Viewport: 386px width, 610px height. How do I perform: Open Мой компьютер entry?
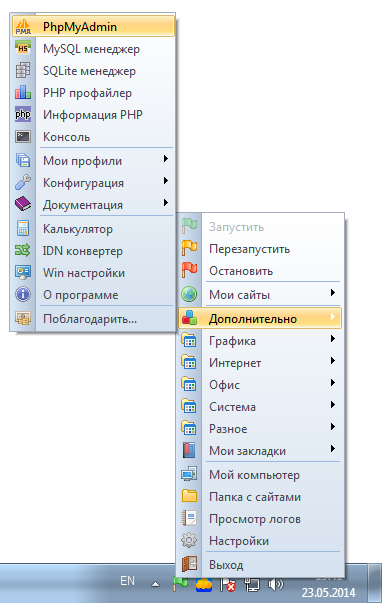(x=260, y=475)
